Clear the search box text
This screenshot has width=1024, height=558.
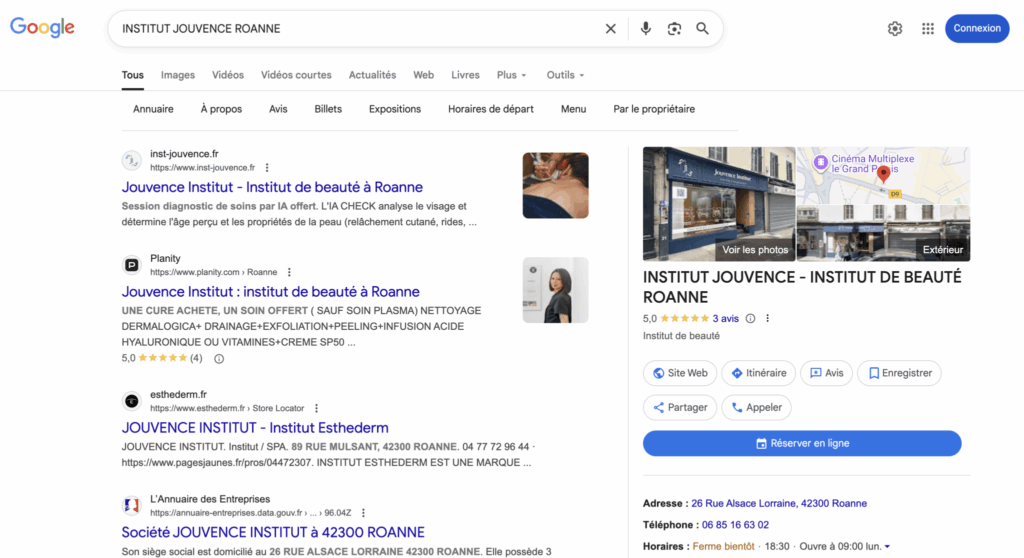(x=610, y=29)
